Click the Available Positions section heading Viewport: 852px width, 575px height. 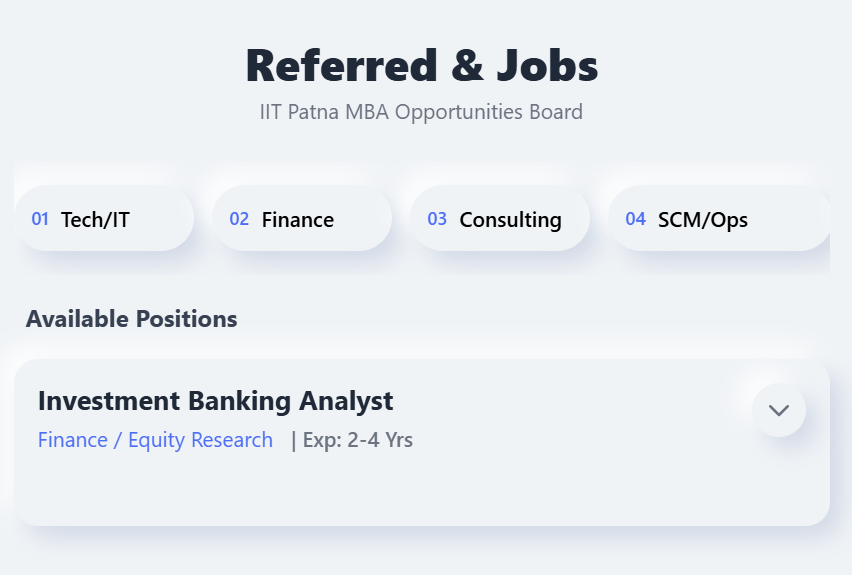[131, 319]
